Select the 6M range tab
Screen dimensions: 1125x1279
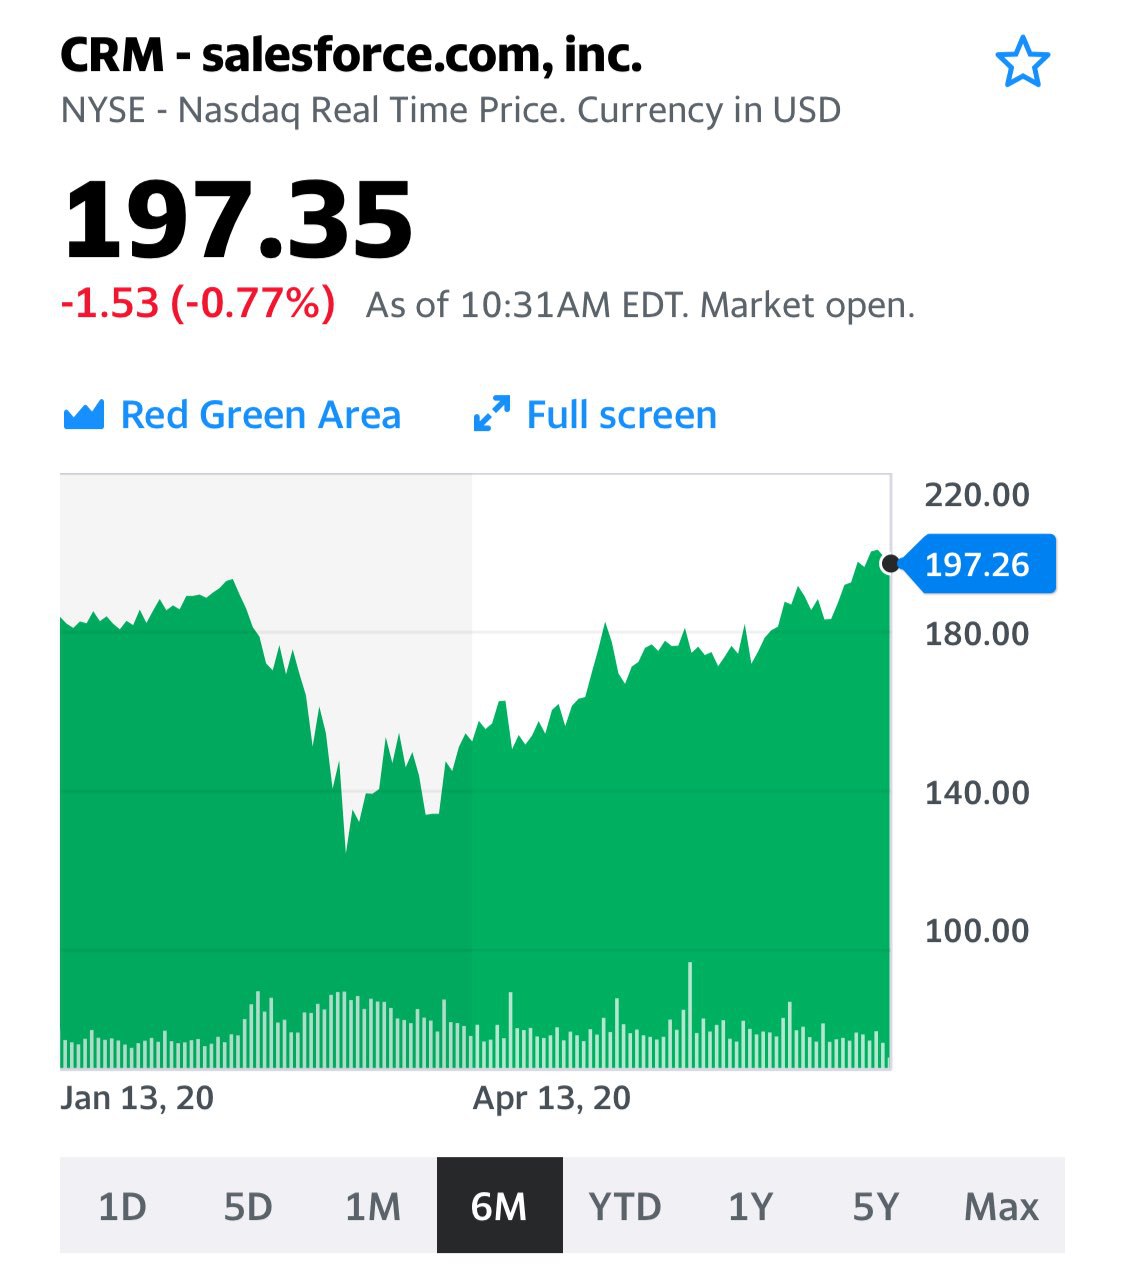[x=499, y=1206]
